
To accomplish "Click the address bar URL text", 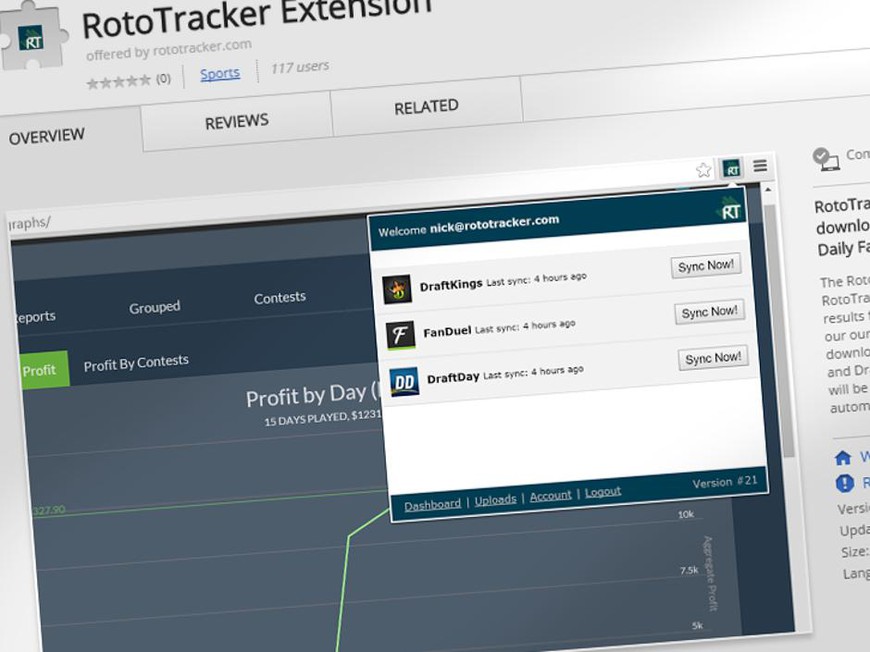I will coord(30,223).
